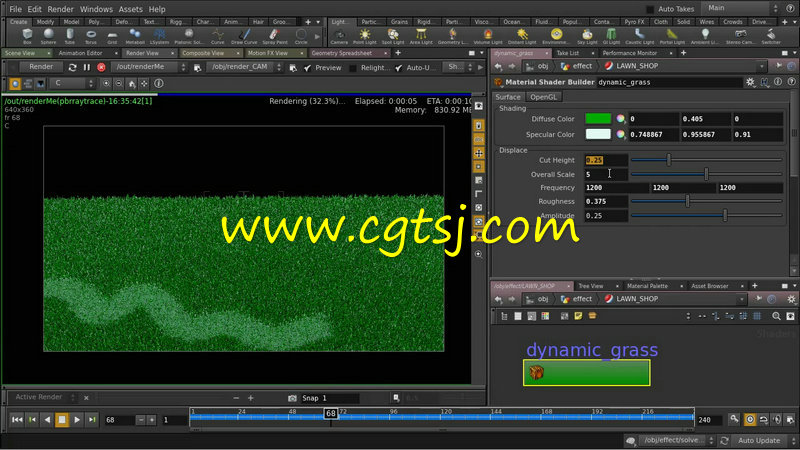Click the Render button
This screenshot has height=450, width=800.
click(41, 67)
